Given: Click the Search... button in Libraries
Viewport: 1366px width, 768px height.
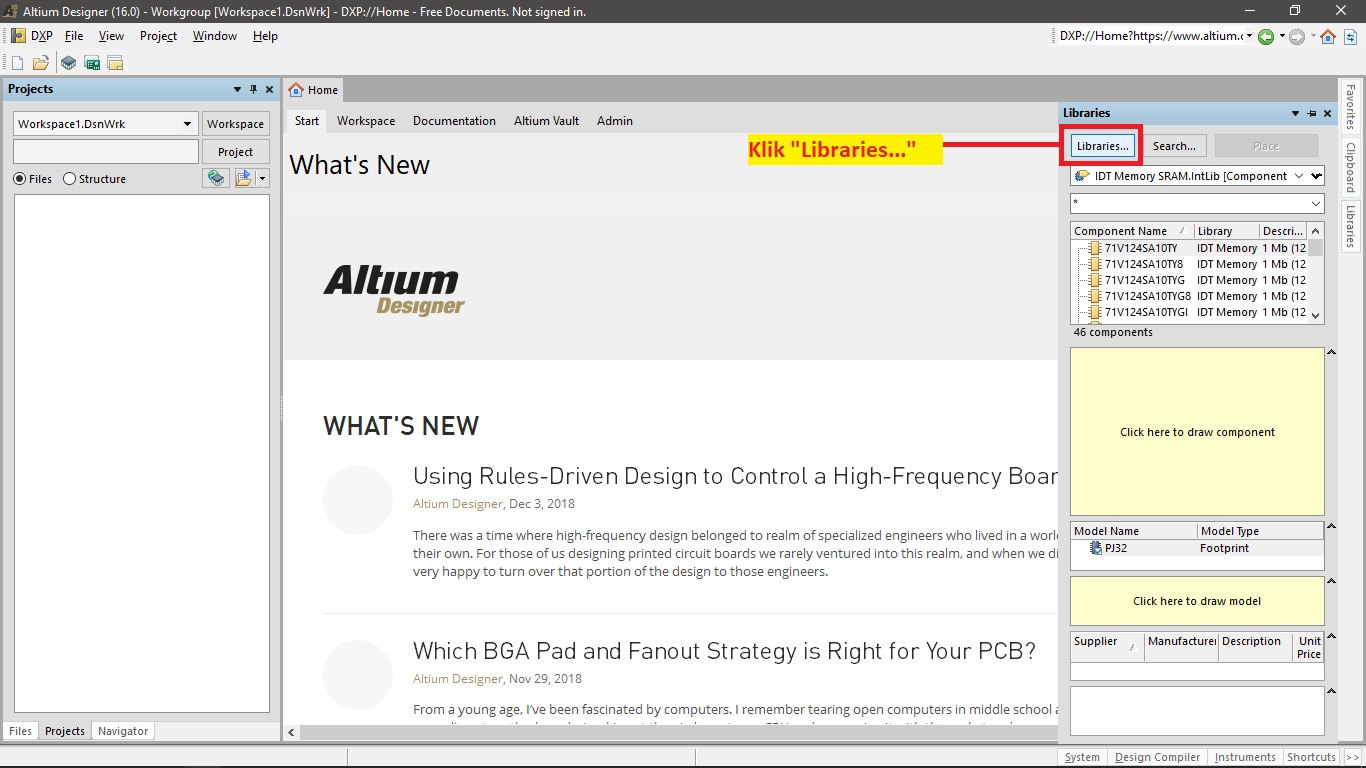Looking at the screenshot, I should [1174, 146].
